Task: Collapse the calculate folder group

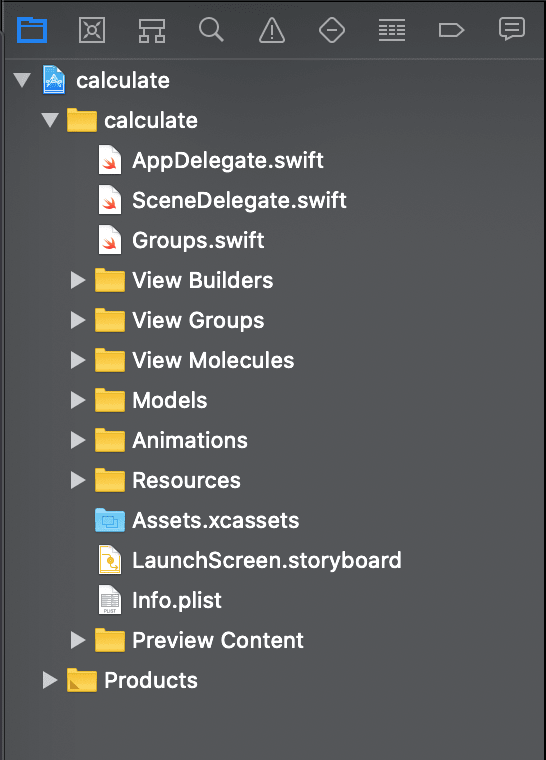Action: [50, 120]
